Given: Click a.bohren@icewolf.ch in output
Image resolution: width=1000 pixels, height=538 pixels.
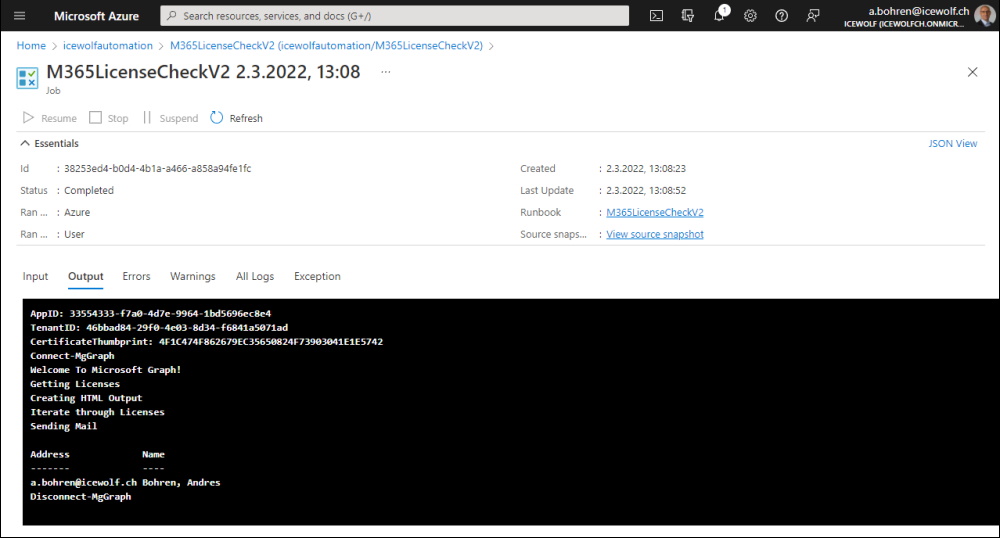Looking at the screenshot, I should (x=84, y=483).
